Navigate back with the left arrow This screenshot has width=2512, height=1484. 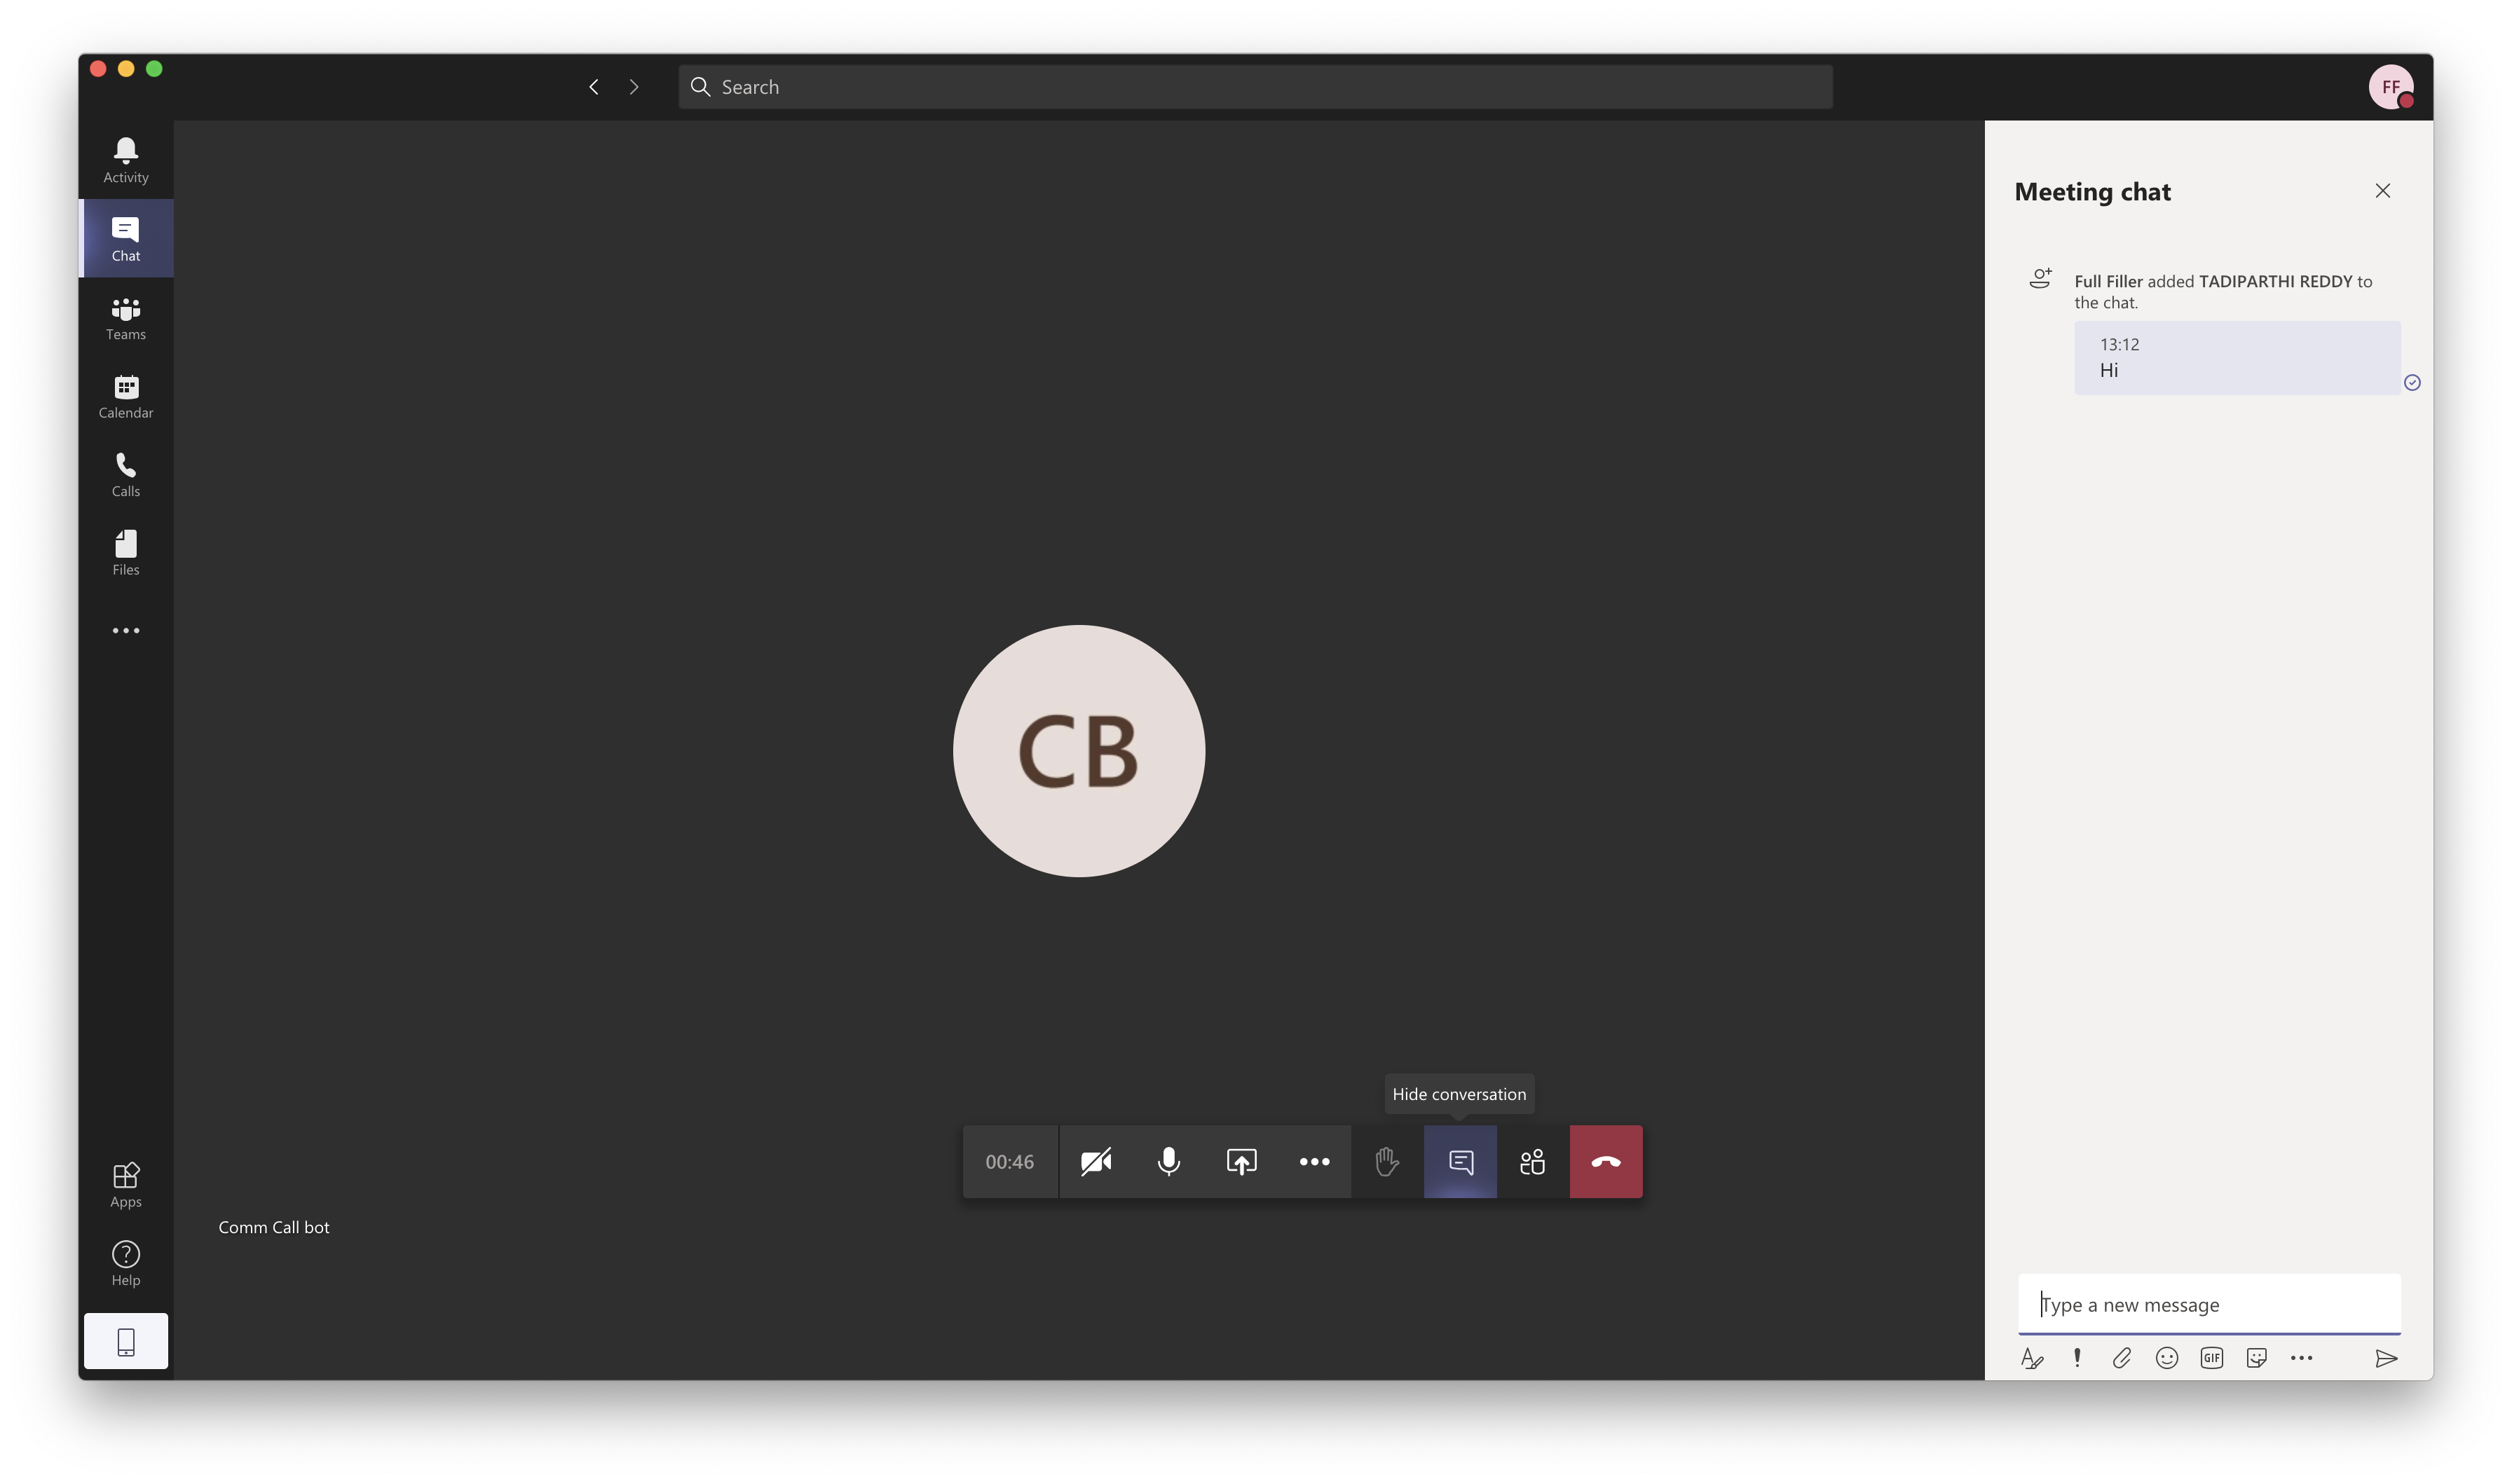click(x=594, y=87)
